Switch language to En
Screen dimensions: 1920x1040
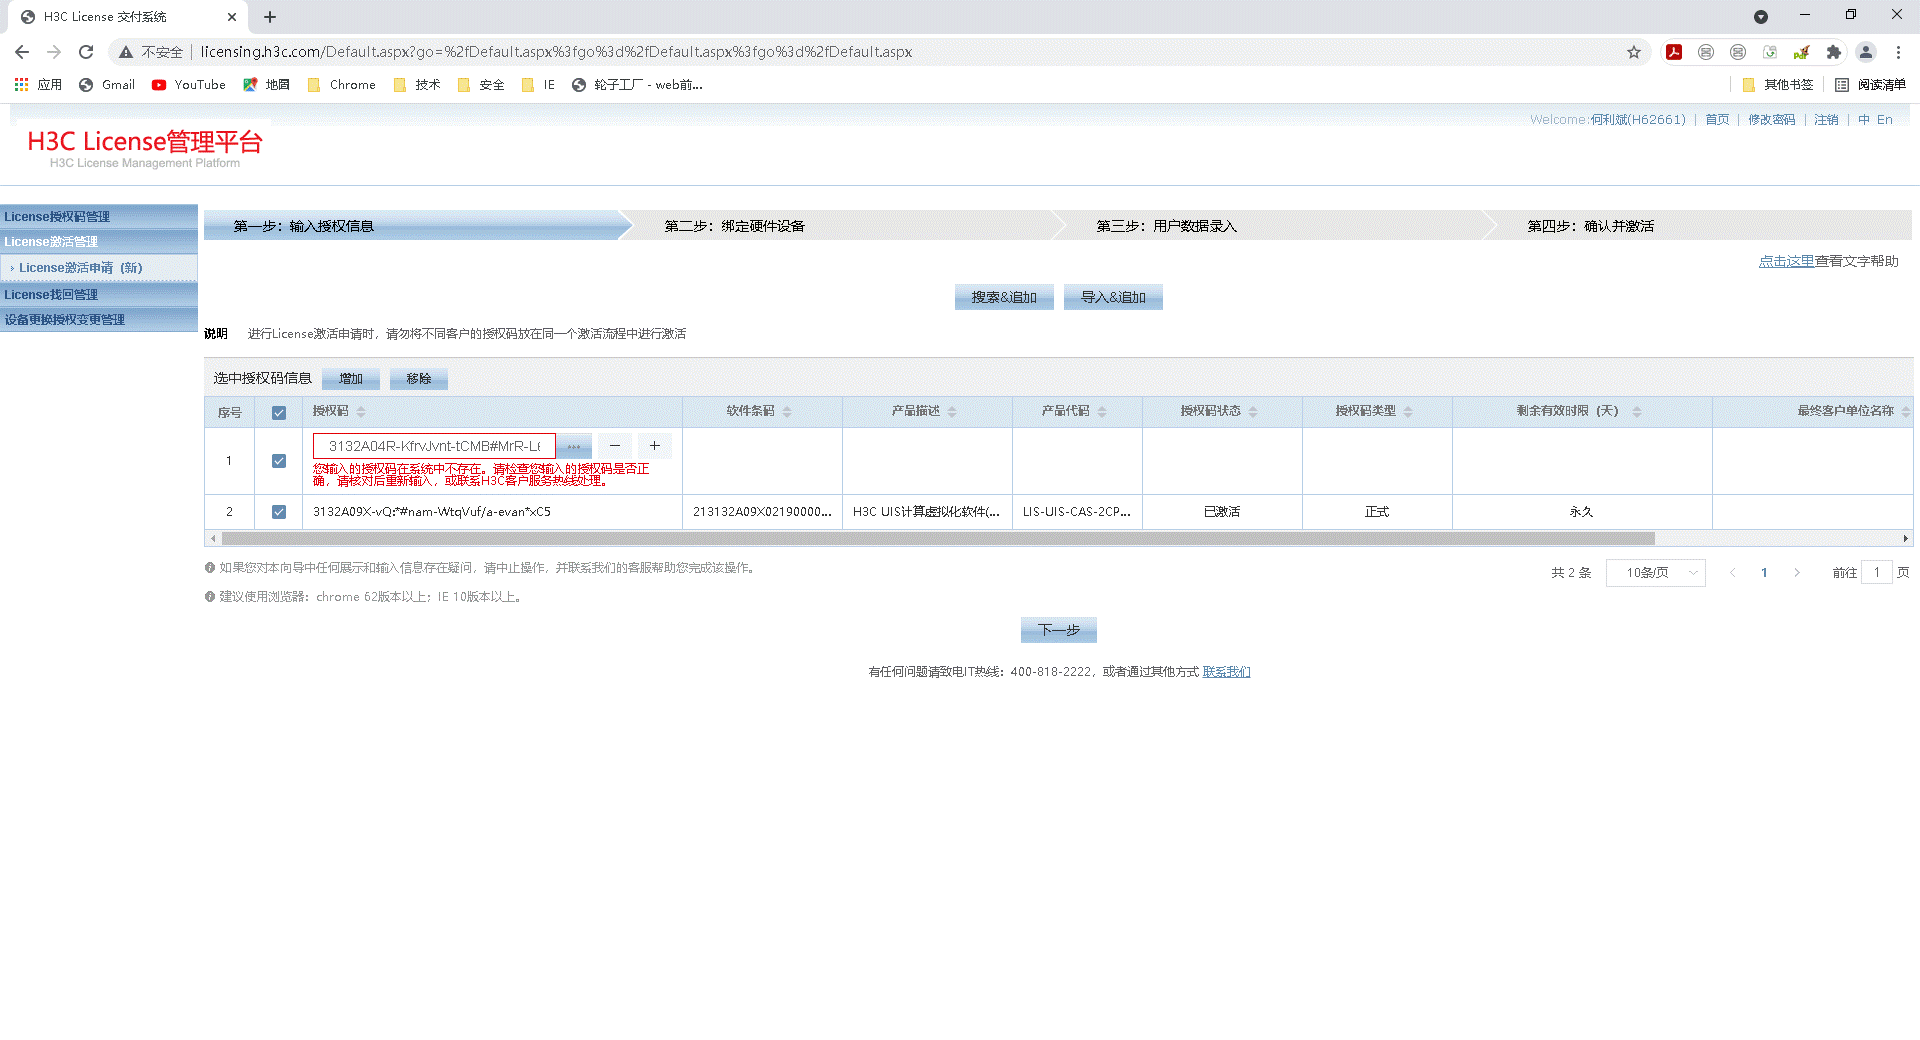tap(1885, 120)
